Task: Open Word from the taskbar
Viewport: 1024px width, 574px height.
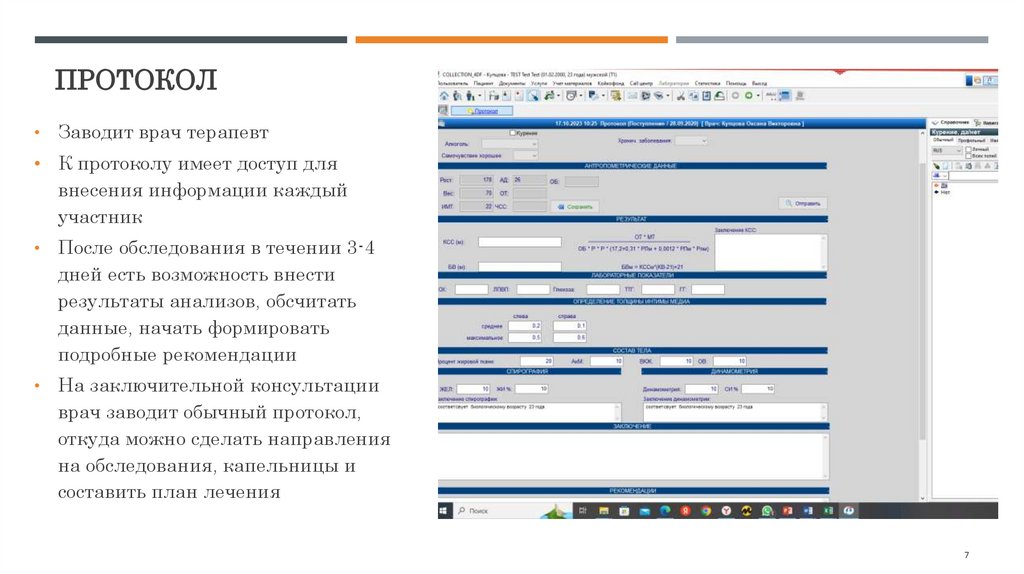Action: pyautogui.click(x=808, y=511)
